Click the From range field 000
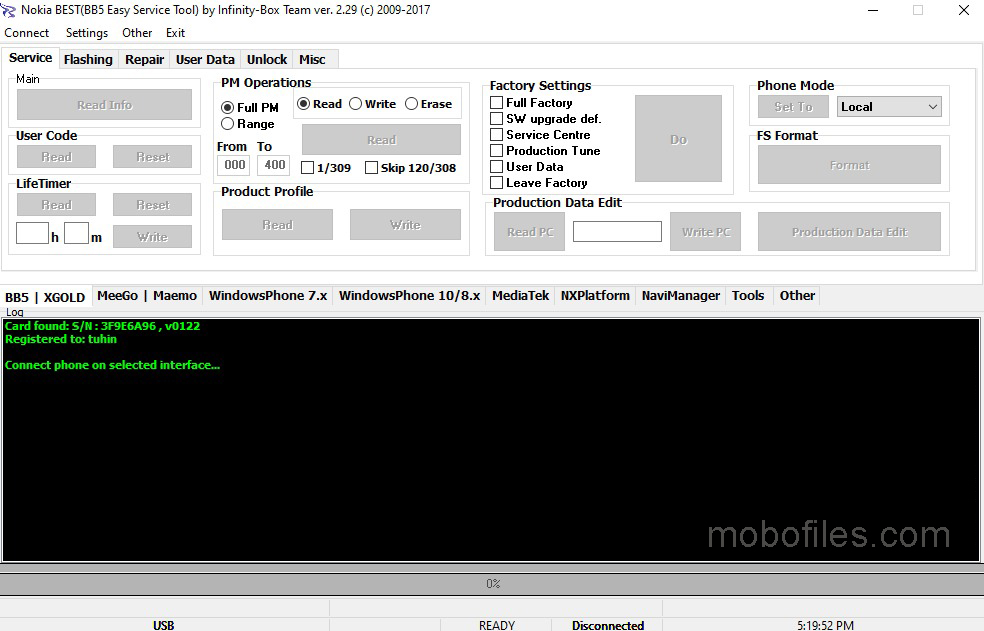984x631 pixels. tap(234, 165)
